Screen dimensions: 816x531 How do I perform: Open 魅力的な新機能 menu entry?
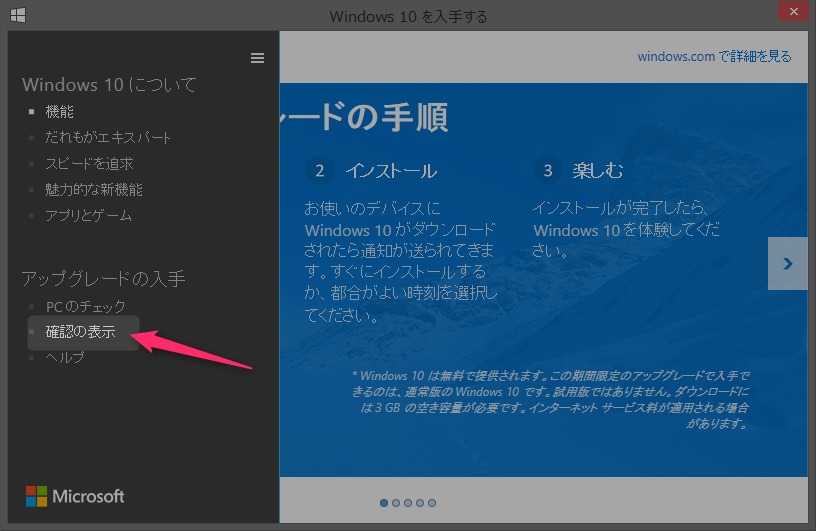point(94,189)
